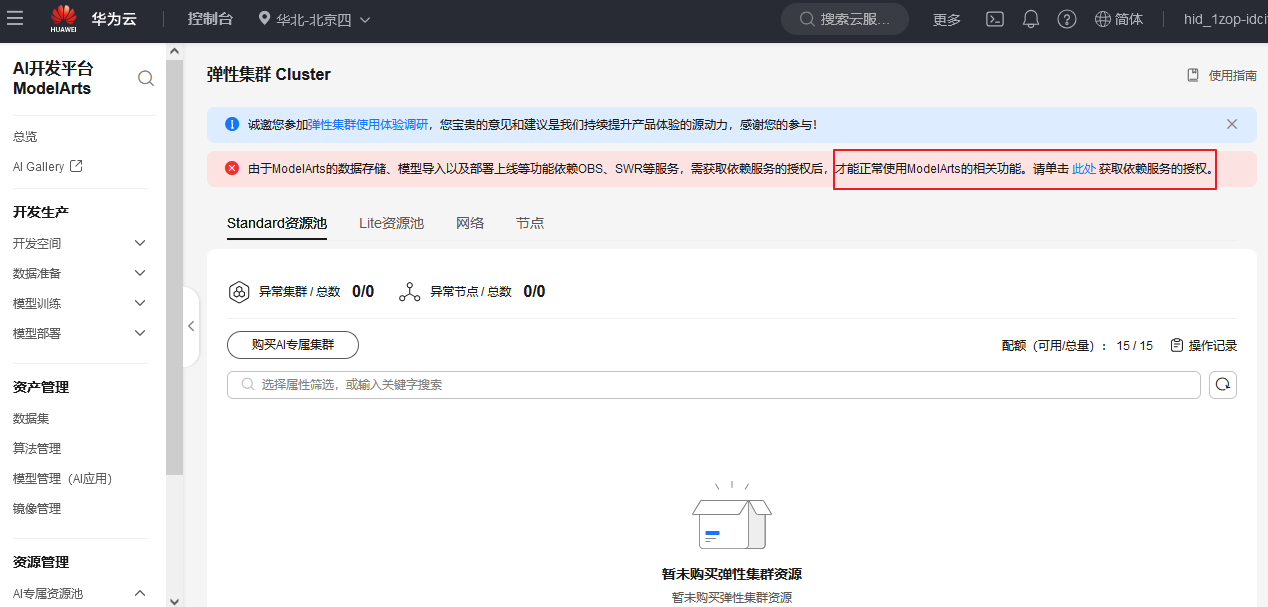The height and width of the screenshot is (607, 1268).
Task: Open the 弹性集群使用体验调研 survey link
Action: [x=367, y=124]
